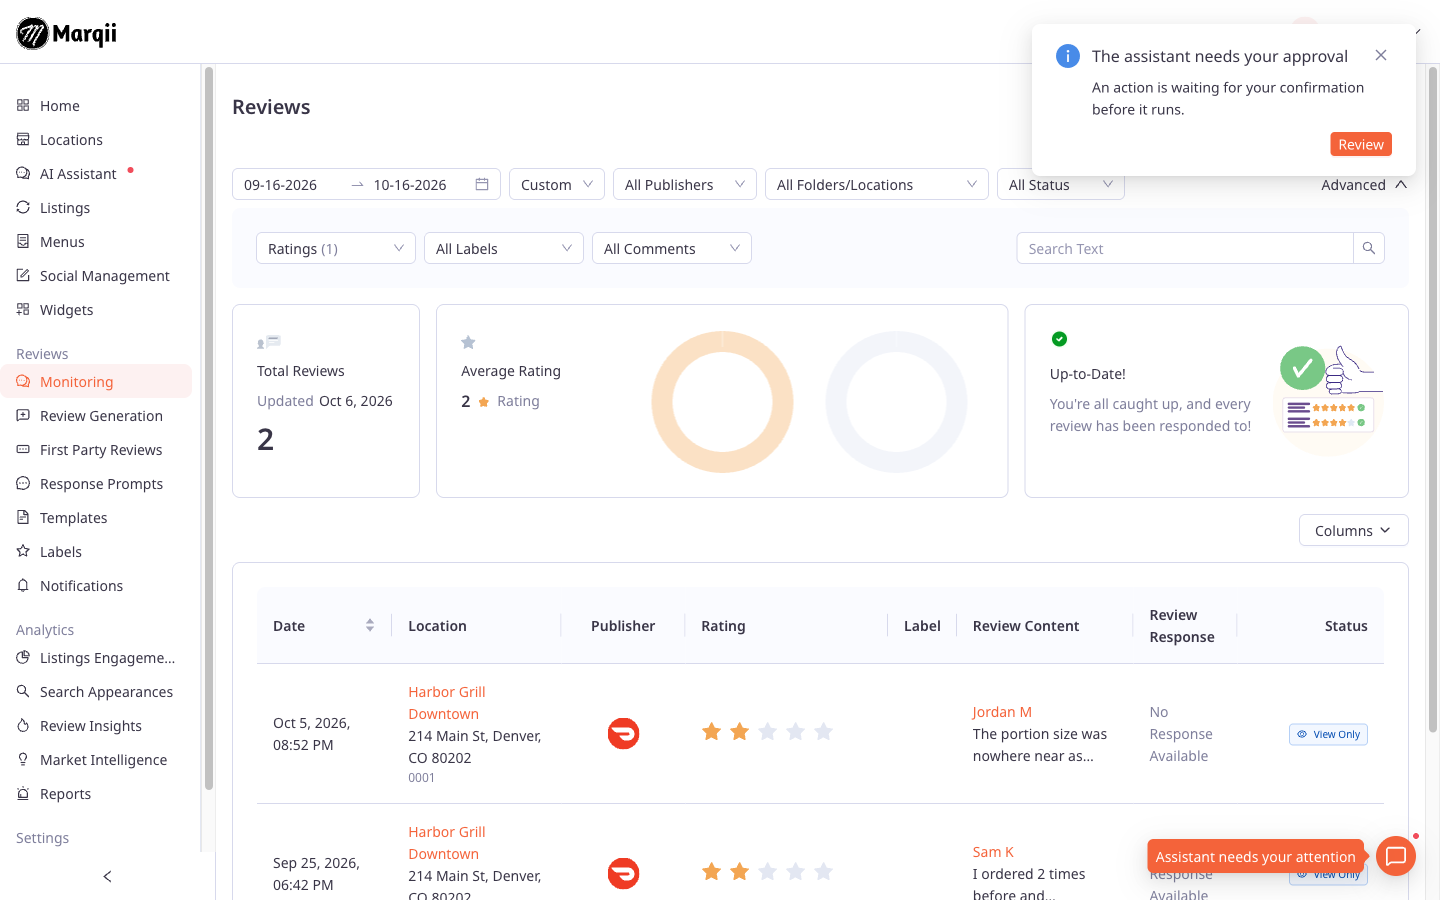Screen dimensions: 1440x900
Task: Open Market Intelligence analytics
Action: click(x=103, y=760)
